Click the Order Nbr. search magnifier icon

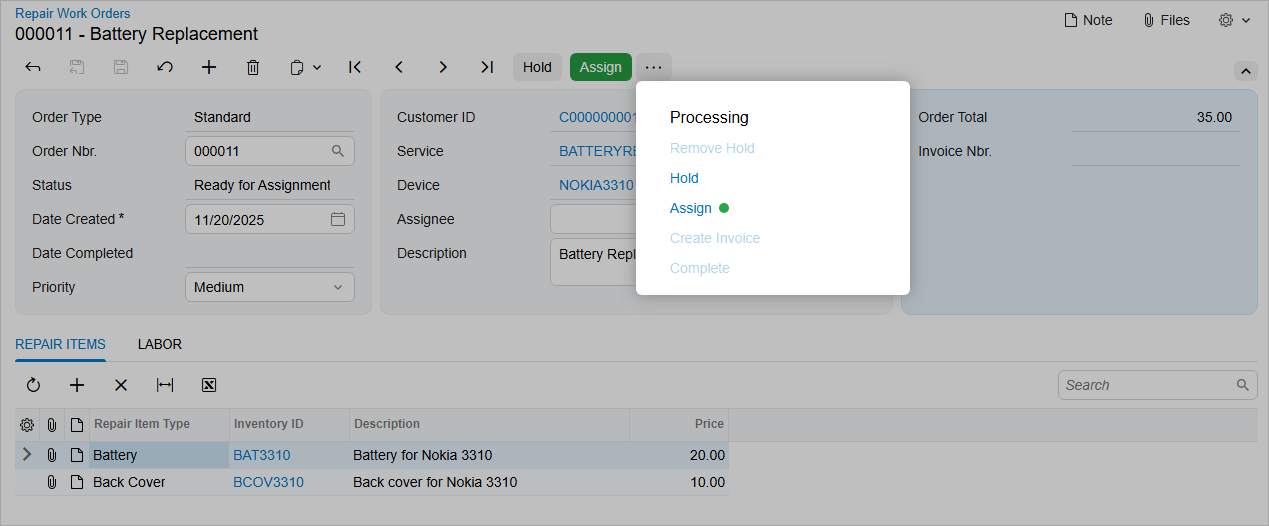tap(338, 151)
